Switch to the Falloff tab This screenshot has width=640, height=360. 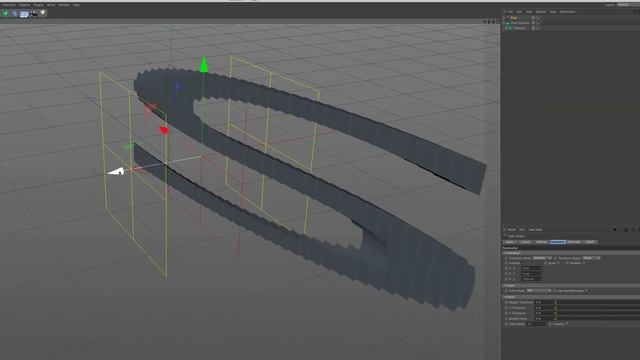point(590,242)
